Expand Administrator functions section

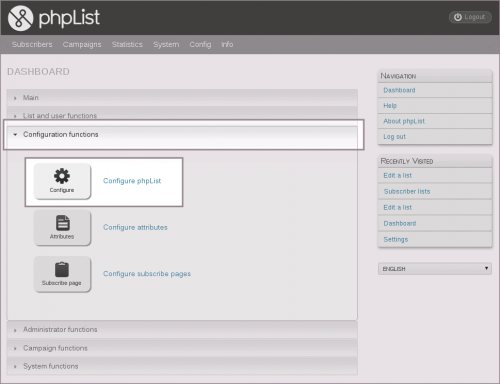point(182,330)
